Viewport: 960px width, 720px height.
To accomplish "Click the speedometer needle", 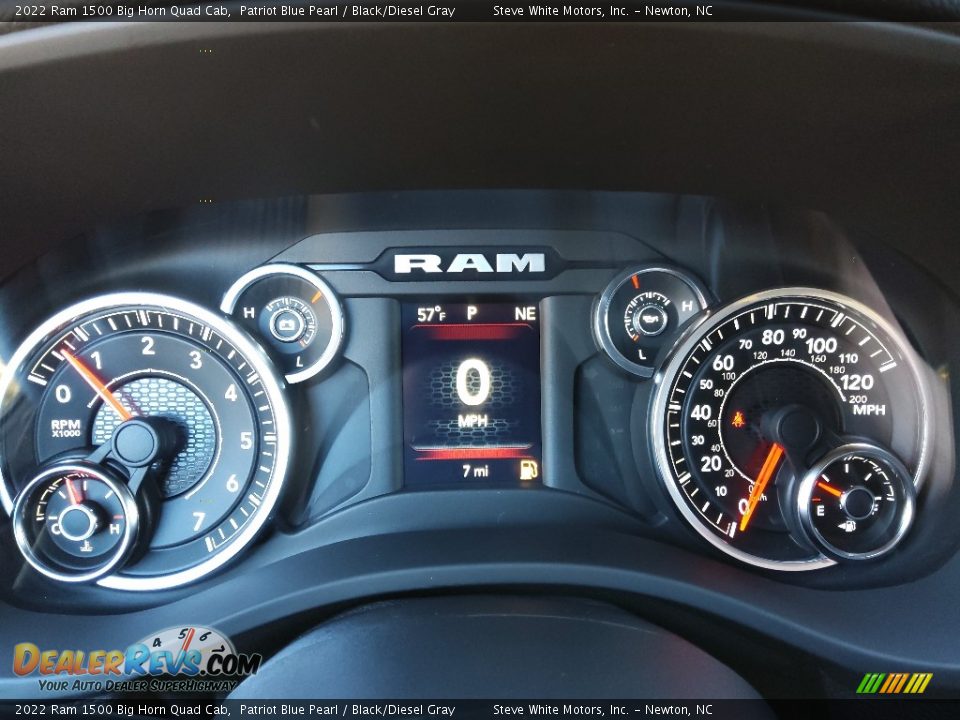I will [x=761, y=487].
